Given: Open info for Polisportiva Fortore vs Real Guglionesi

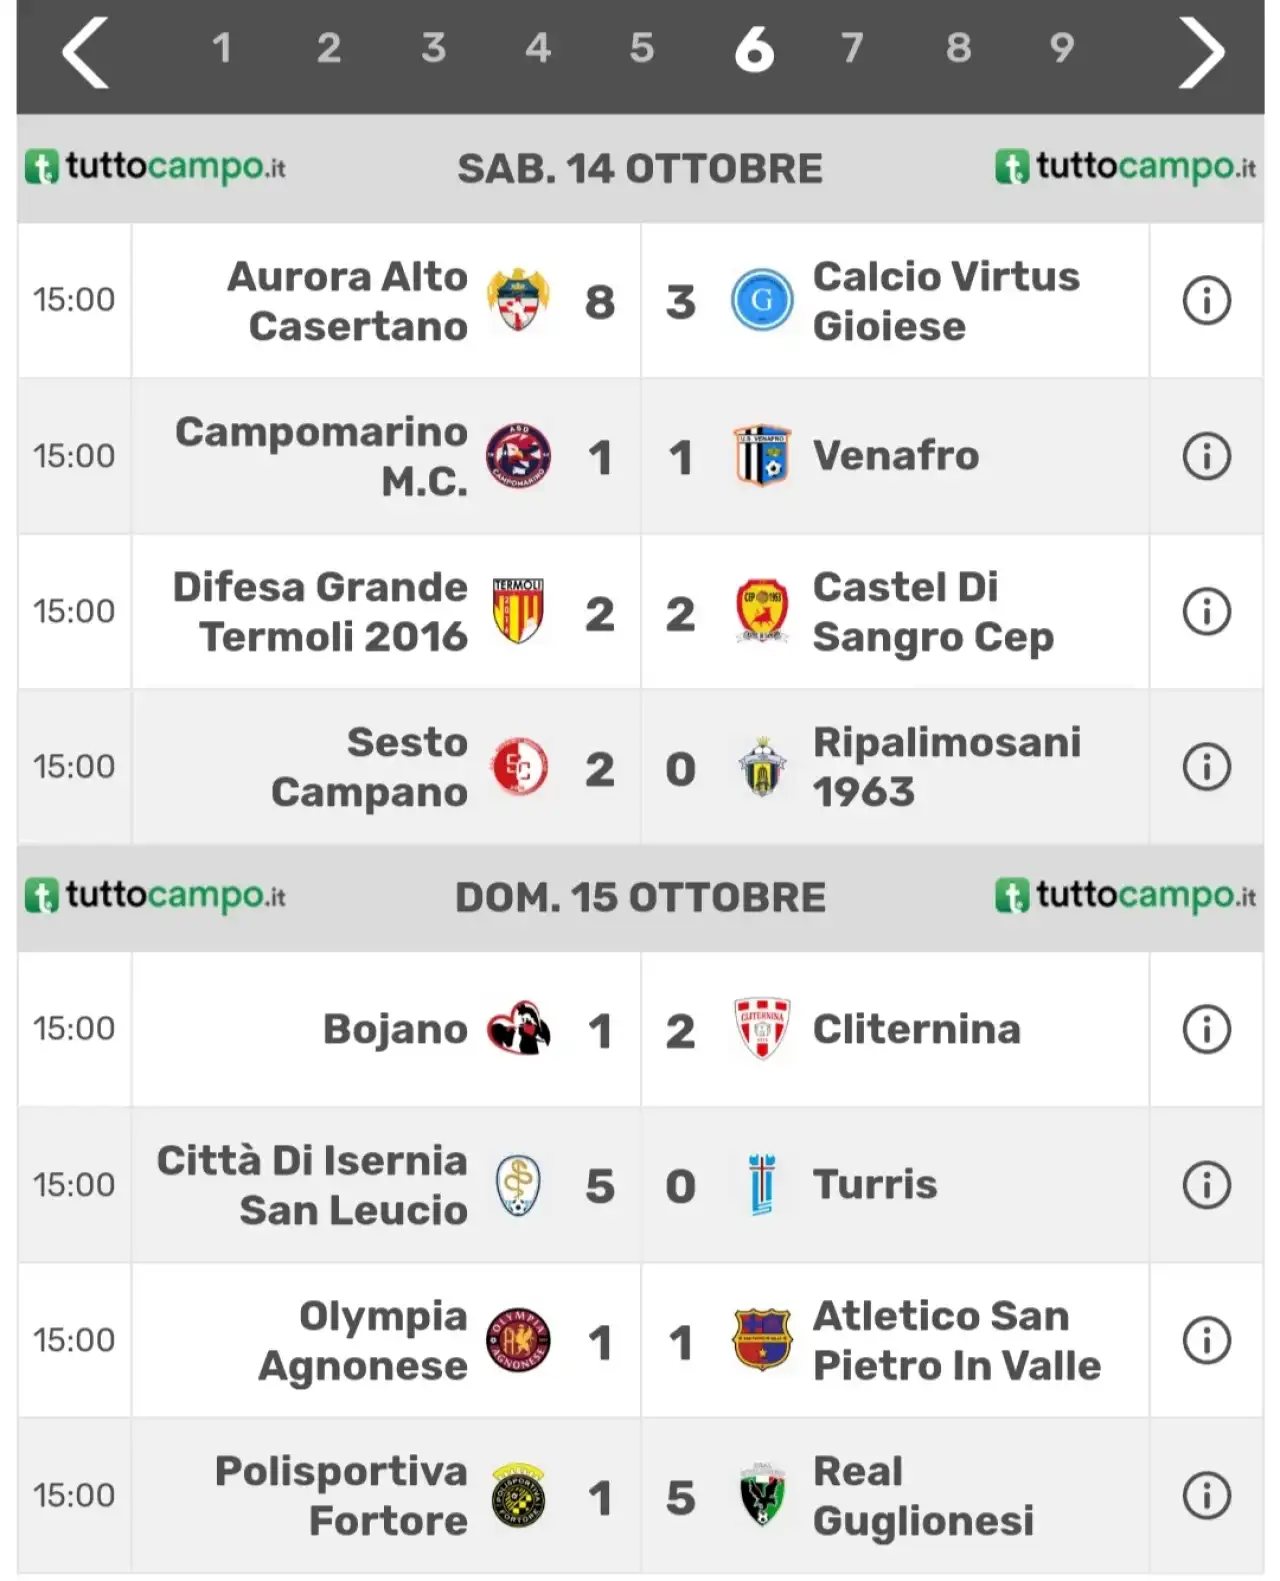Looking at the screenshot, I should [x=1206, y=1496].
